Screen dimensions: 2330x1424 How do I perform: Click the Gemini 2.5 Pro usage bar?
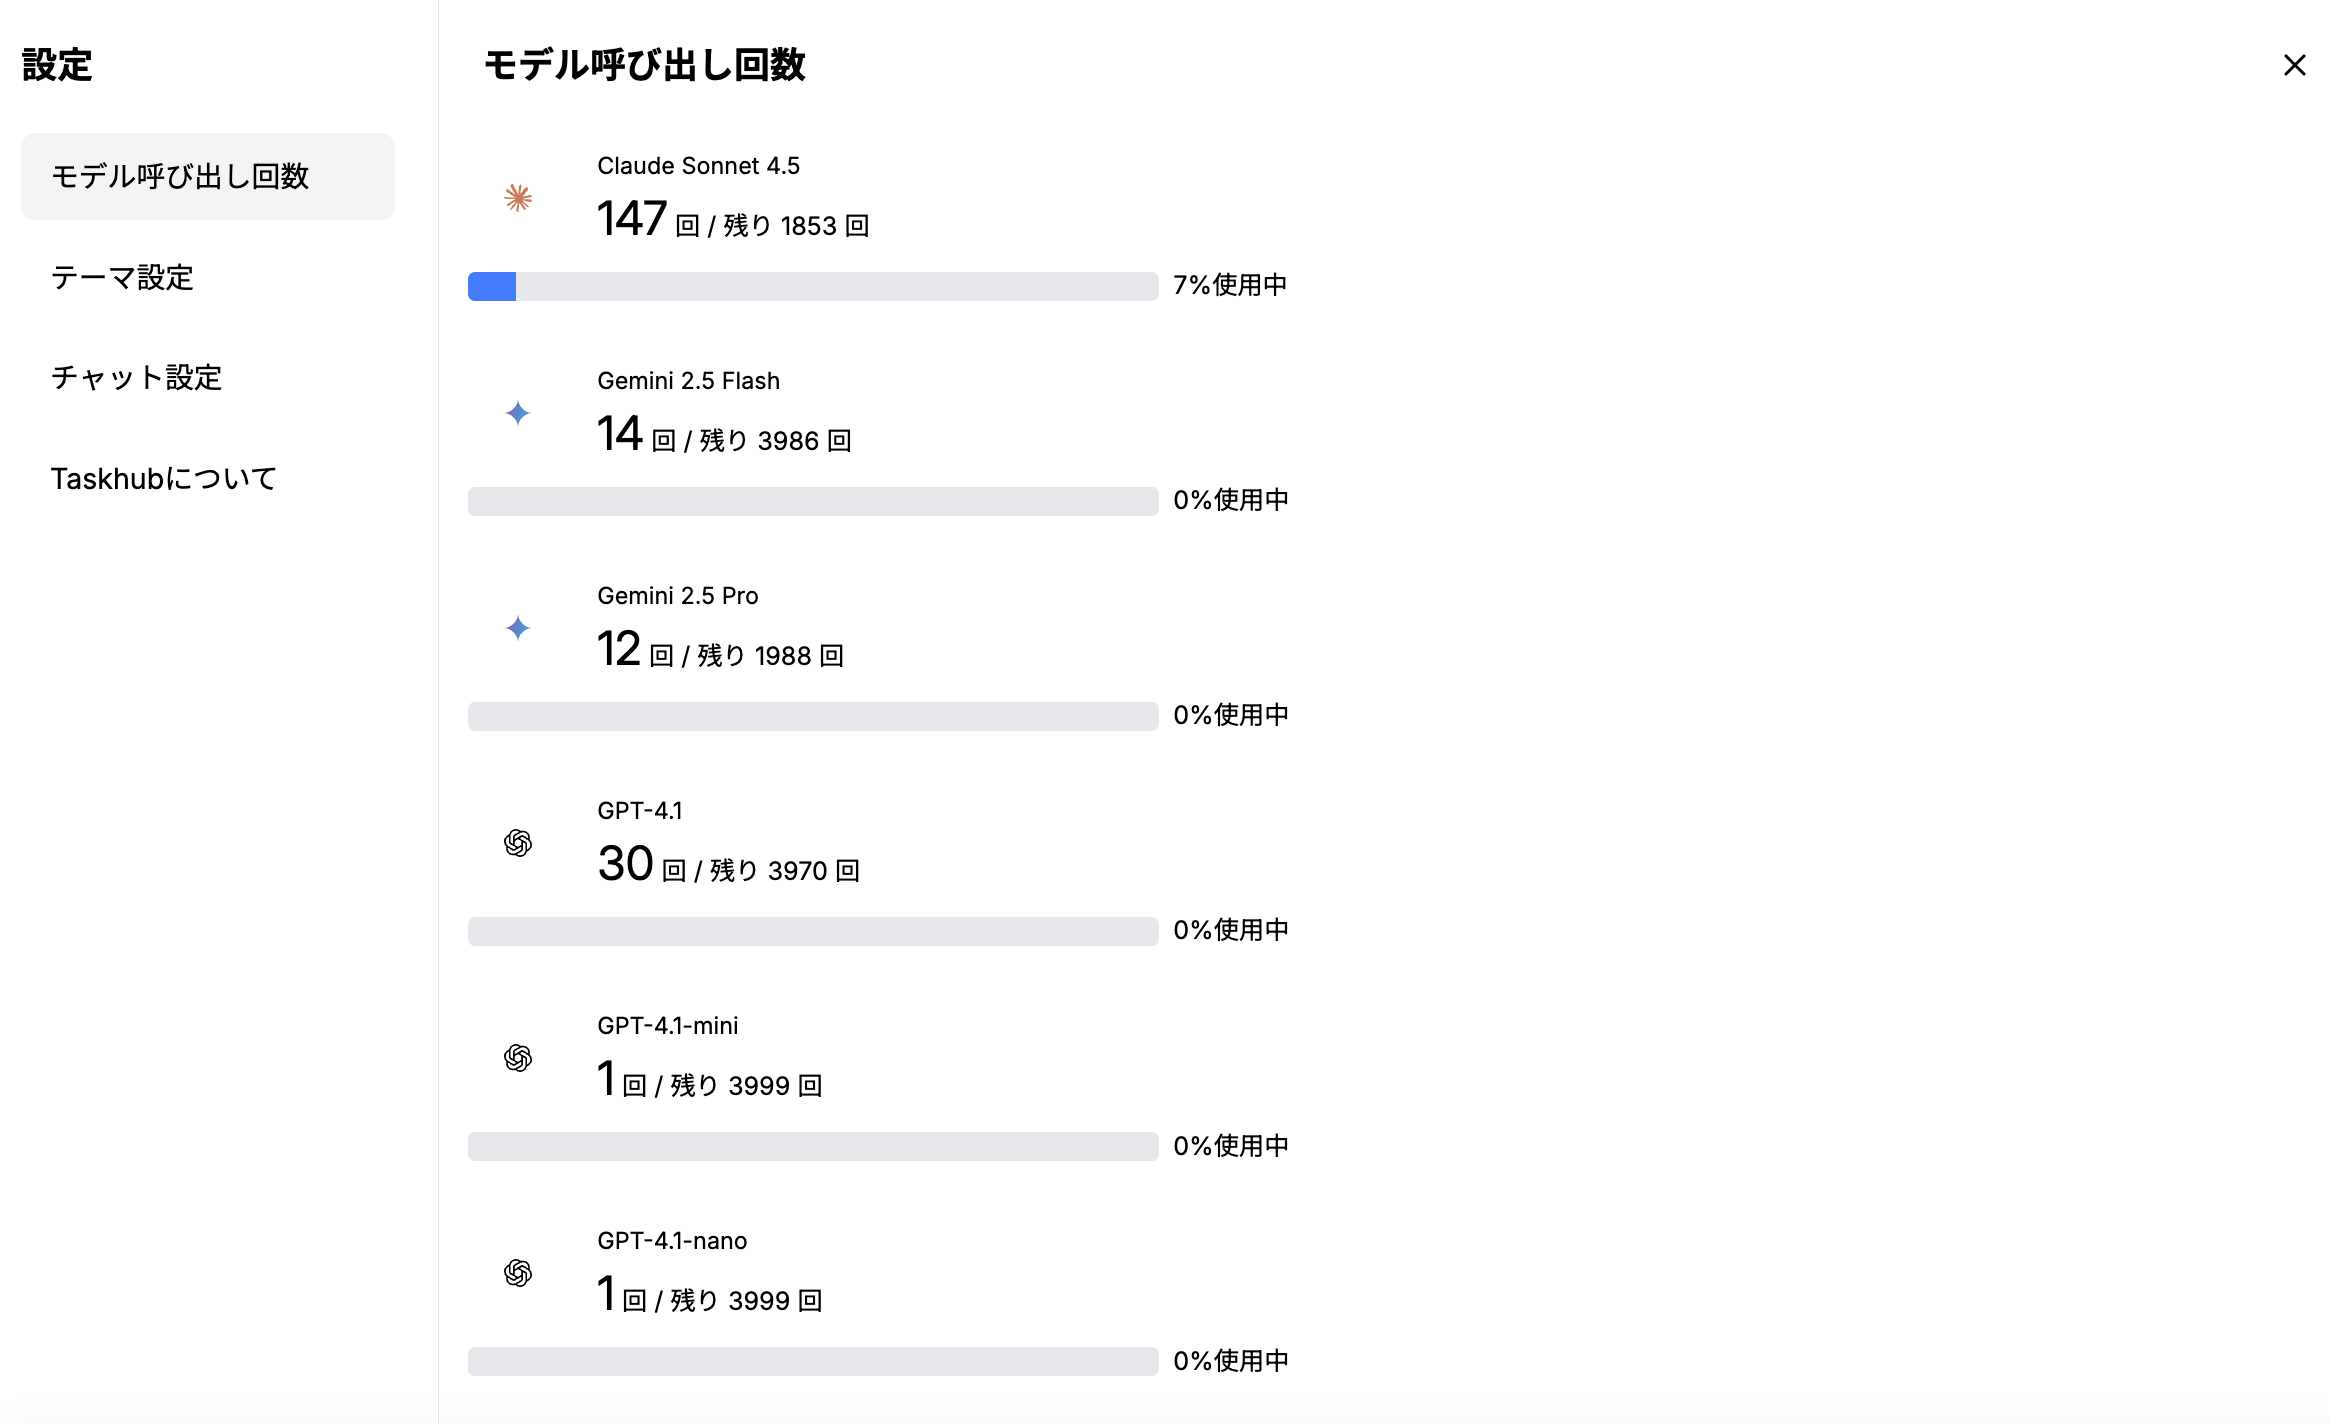pyautogui.click(x=813, y=716)
